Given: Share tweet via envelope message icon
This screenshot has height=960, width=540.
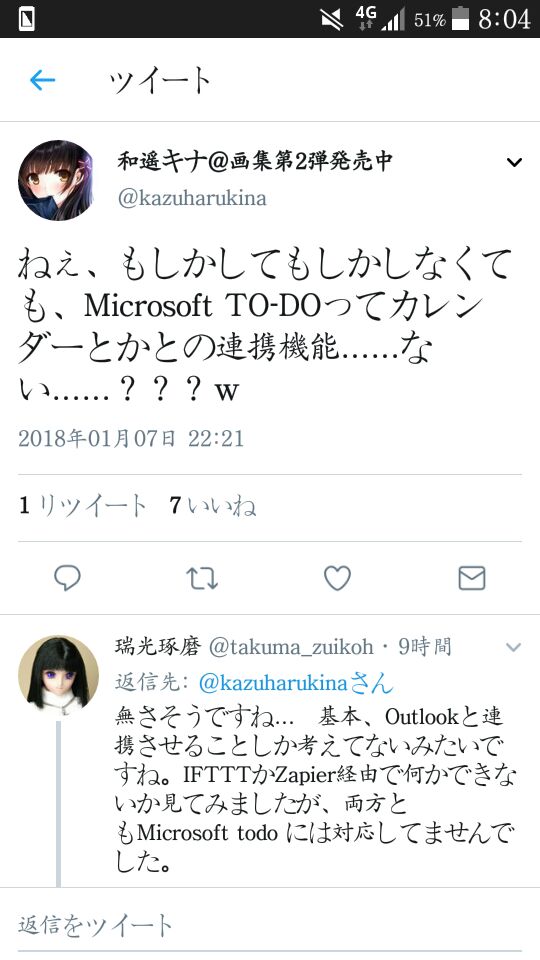Looking at the screenshot, I should point(472,578).
